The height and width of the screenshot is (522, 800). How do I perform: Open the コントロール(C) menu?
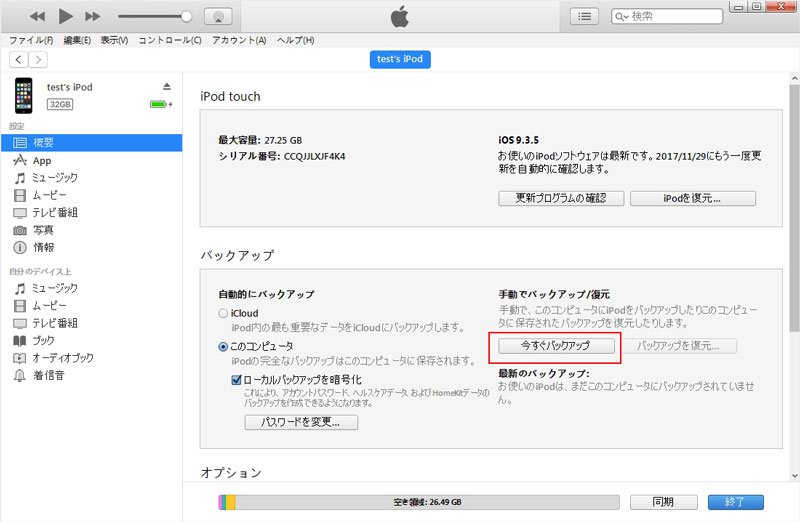[170, 40]
